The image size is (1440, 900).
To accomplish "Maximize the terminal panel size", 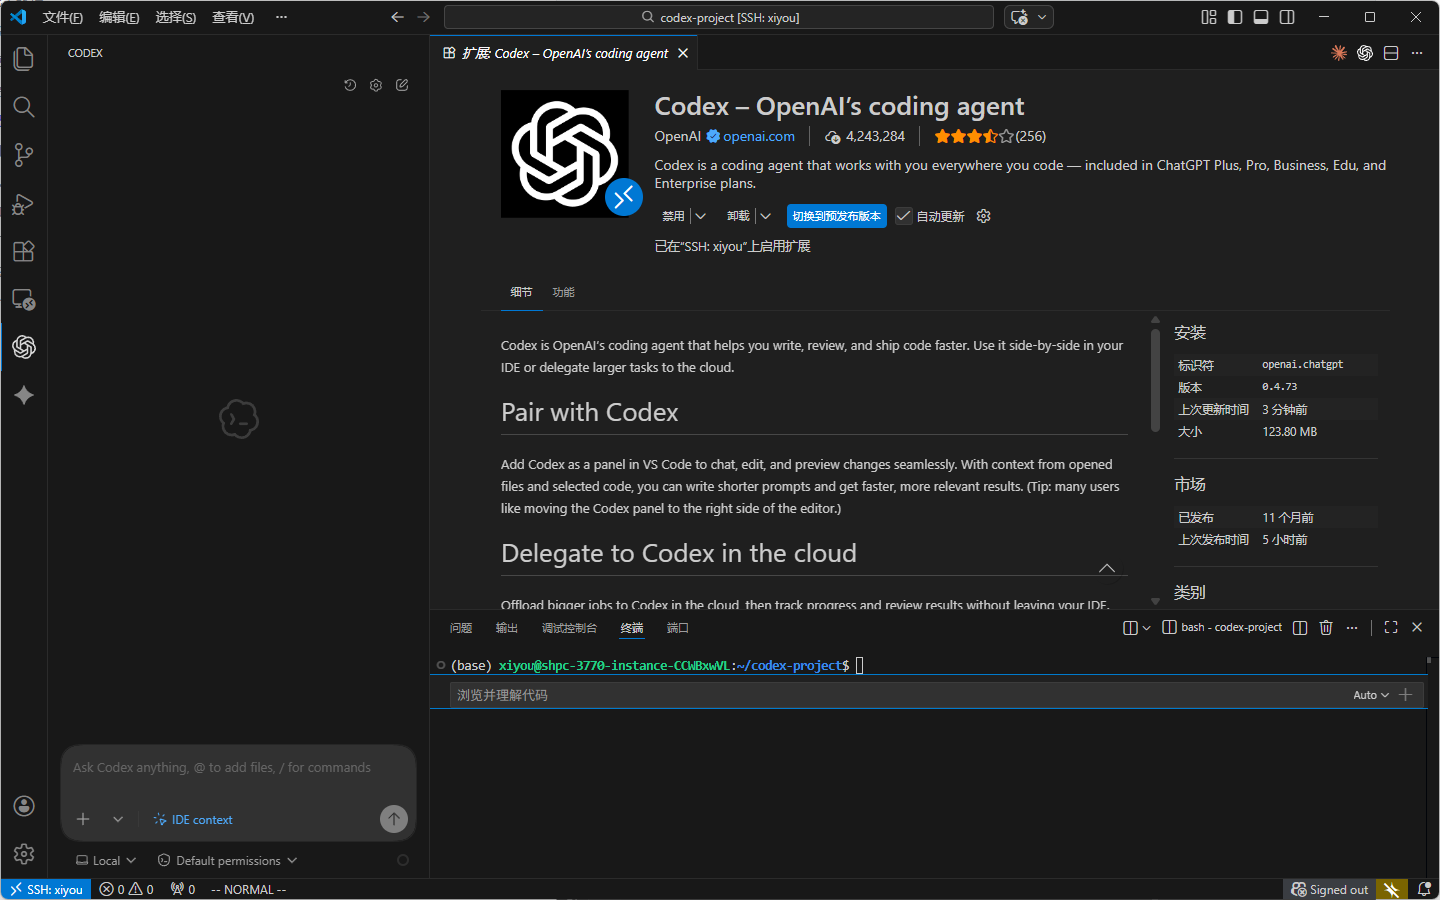I will [x=1391, y=627].
